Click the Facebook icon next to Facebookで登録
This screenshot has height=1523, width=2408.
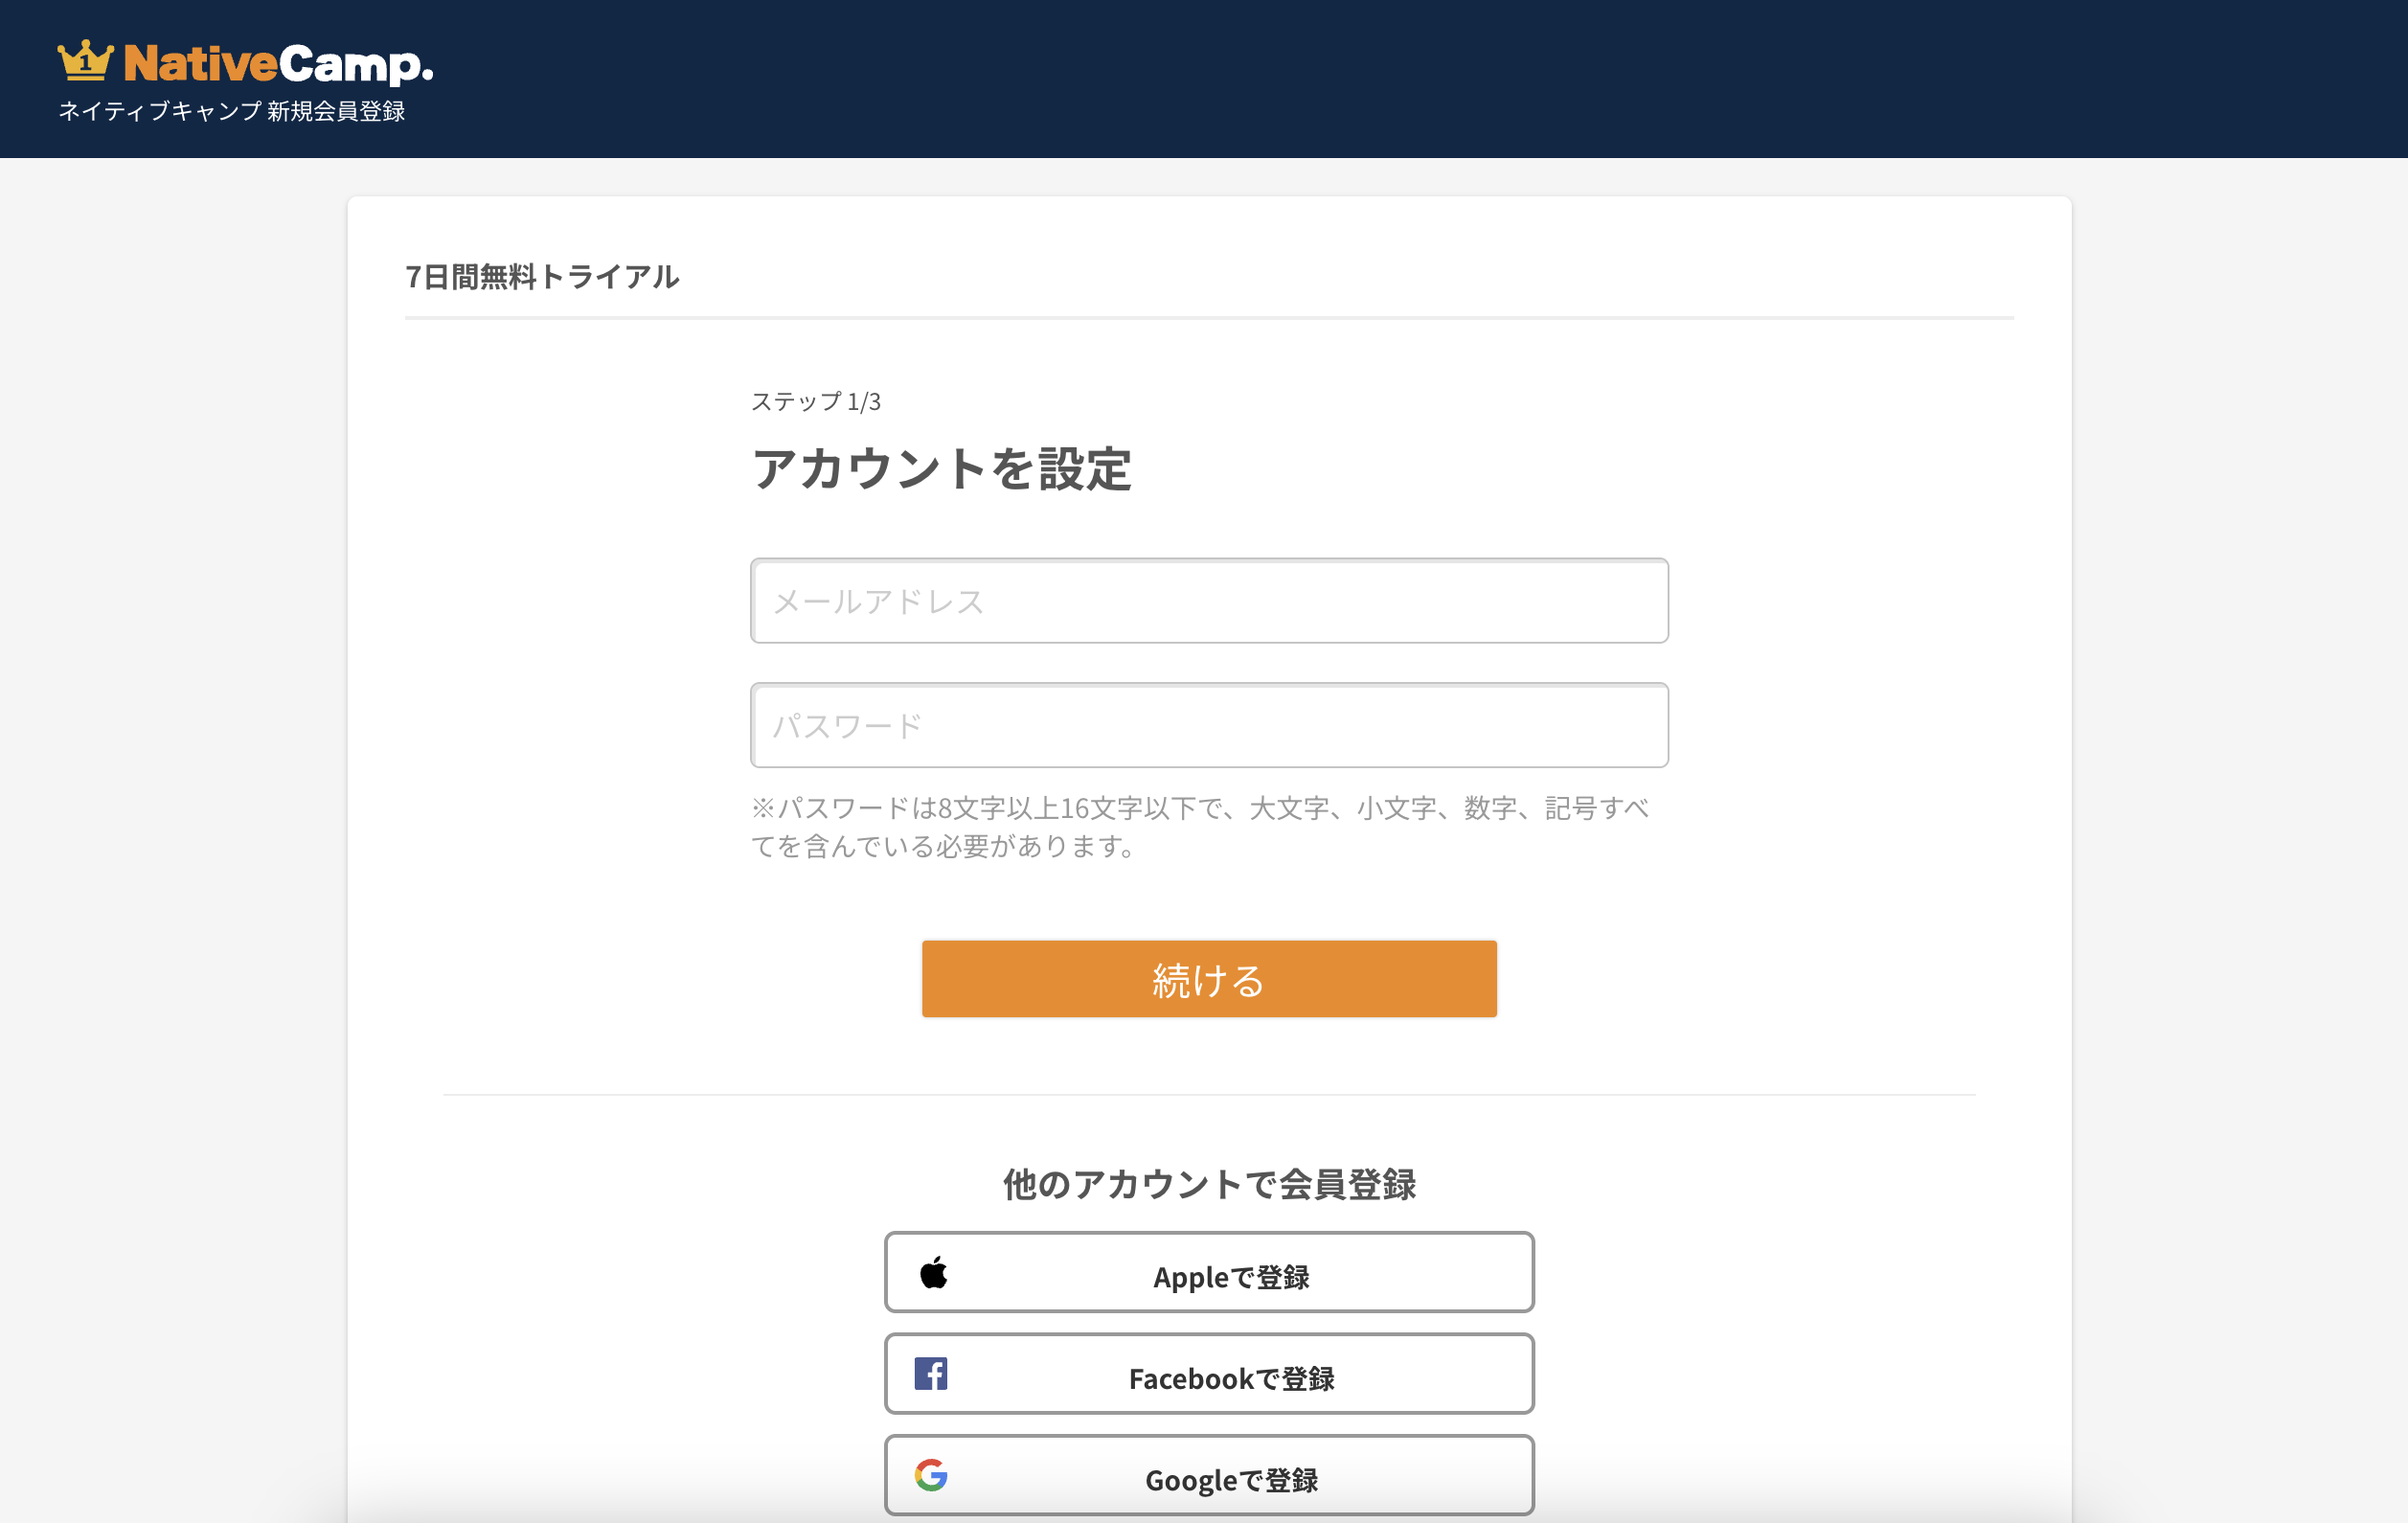[x=931, y=1373]
